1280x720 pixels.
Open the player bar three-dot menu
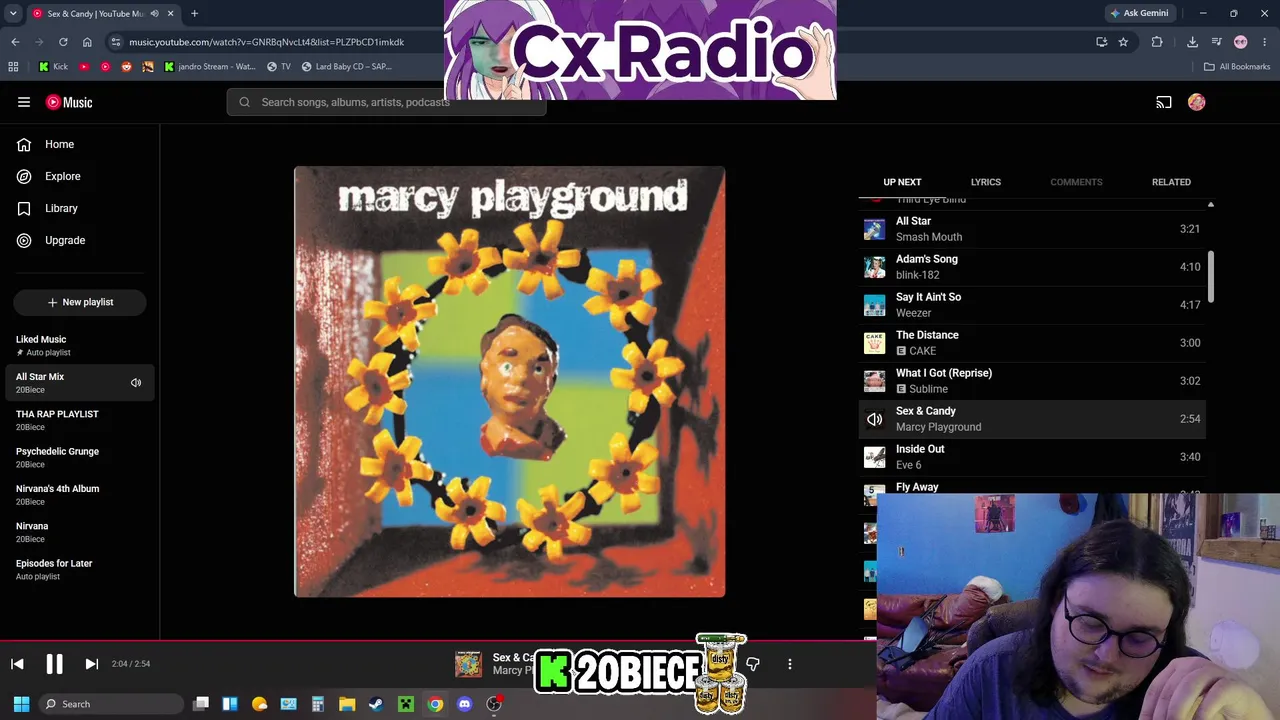click(790, 664)
